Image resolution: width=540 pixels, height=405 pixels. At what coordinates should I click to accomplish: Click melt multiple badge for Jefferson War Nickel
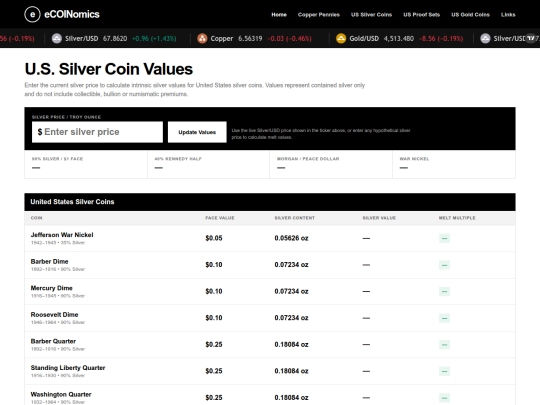coord(444,238)
